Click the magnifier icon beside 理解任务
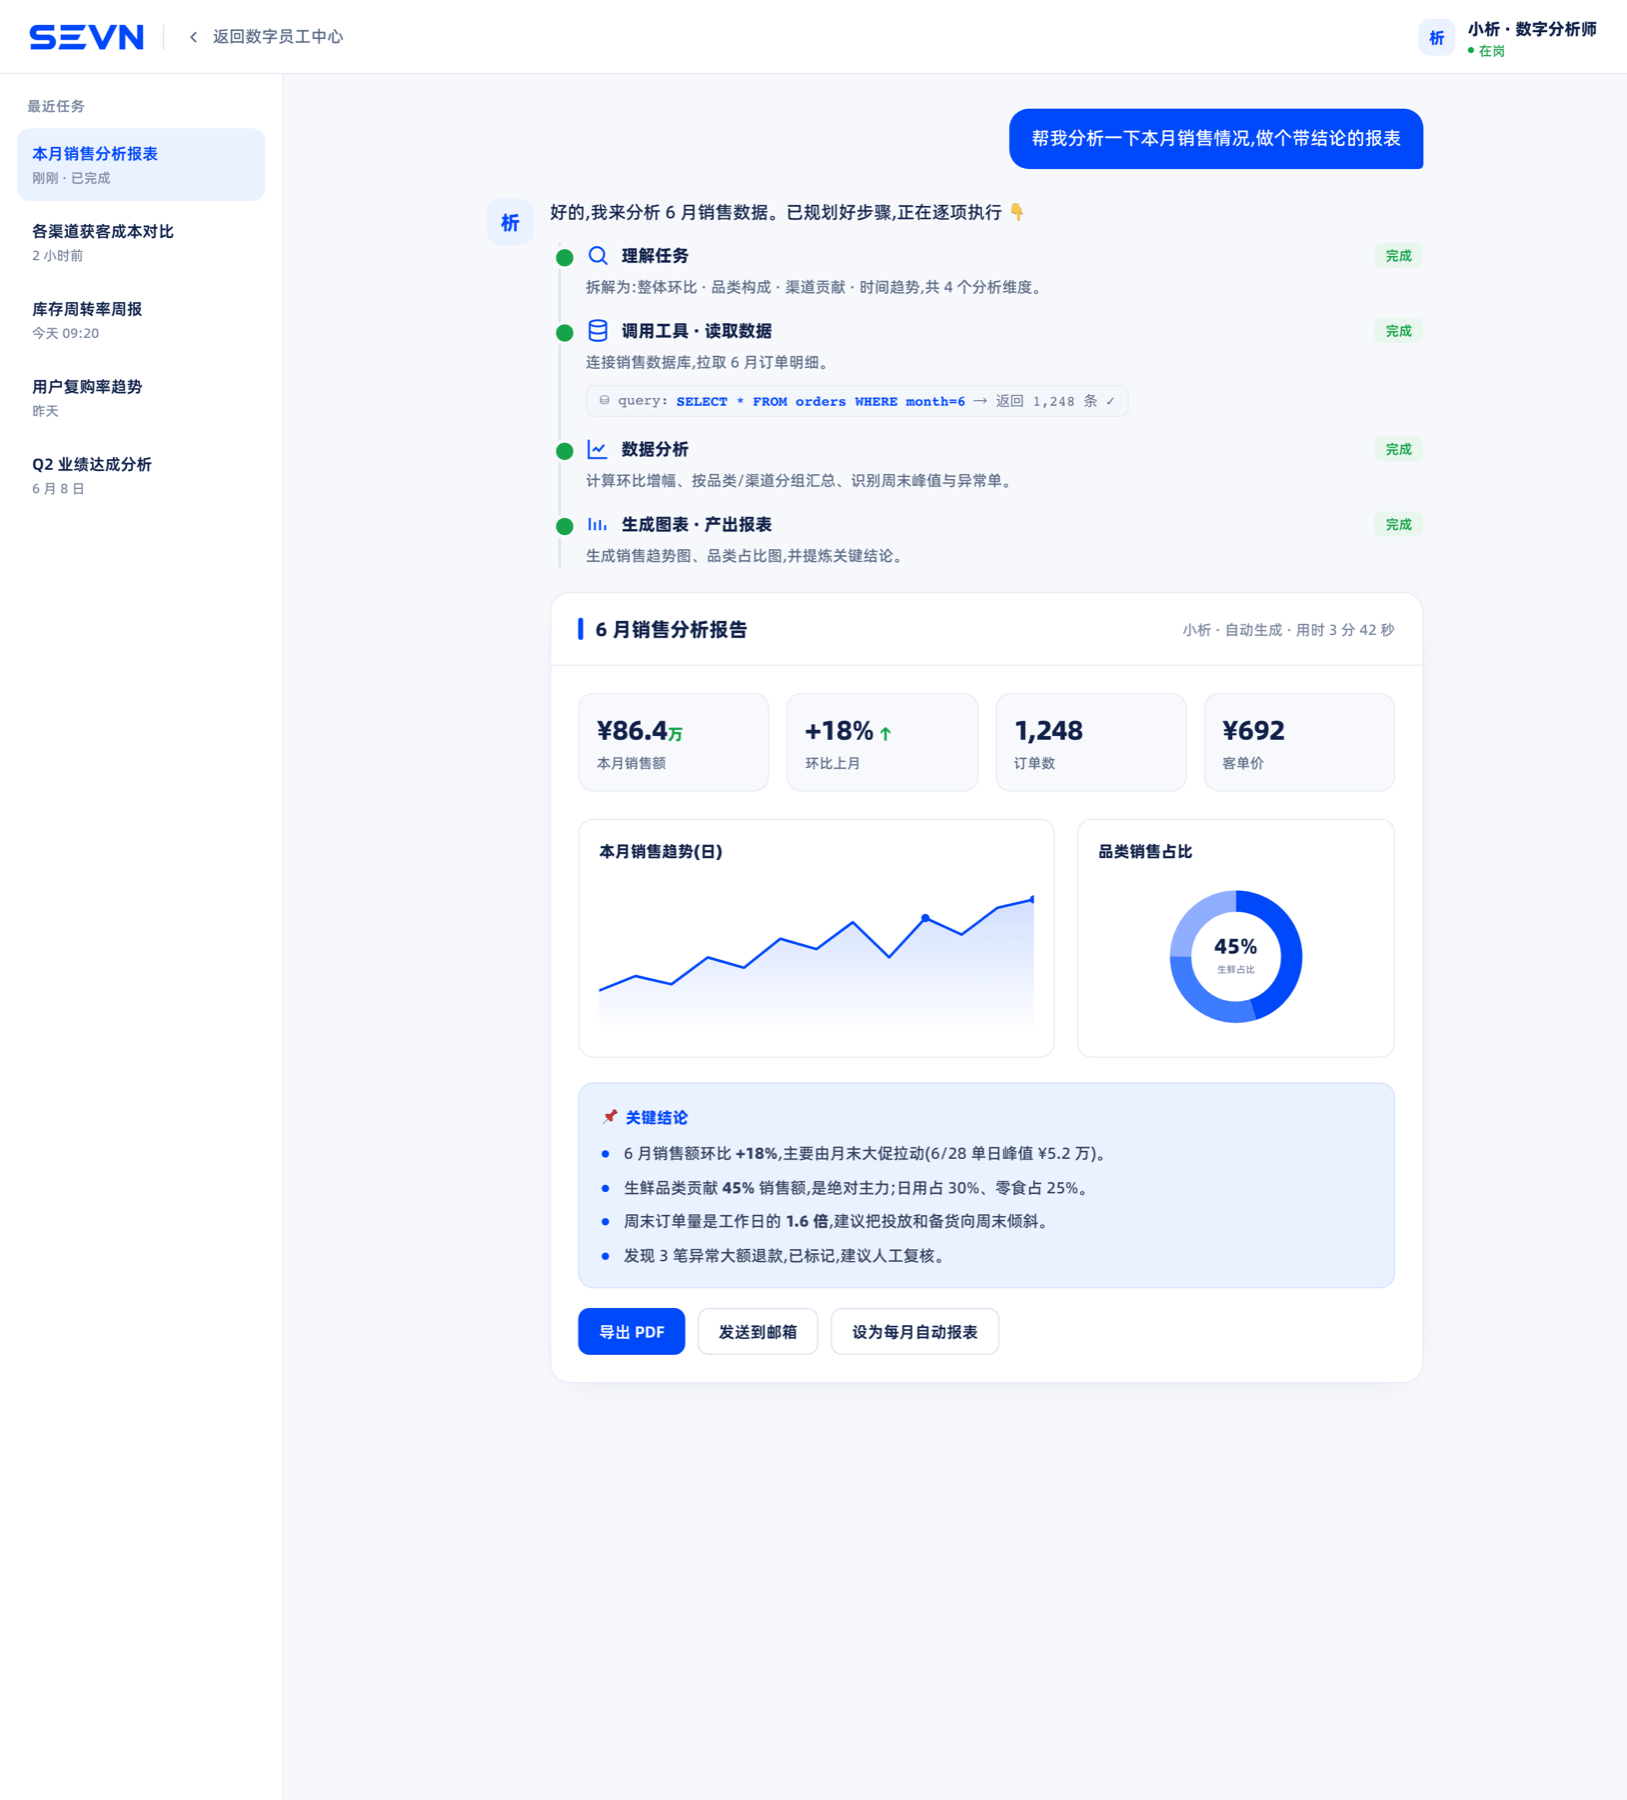This screenshot has width=1627, height=1800. [x=598, y=256]
